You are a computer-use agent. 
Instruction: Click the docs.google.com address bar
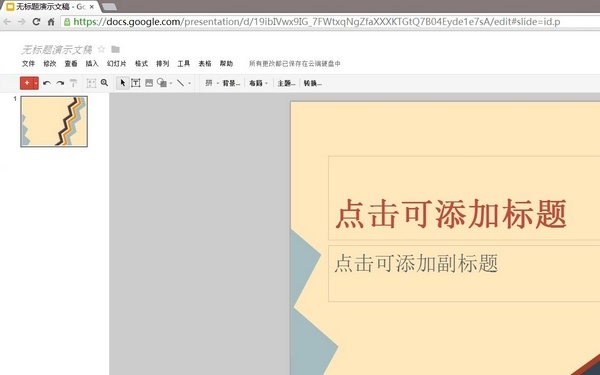click(x=331, y=22)
